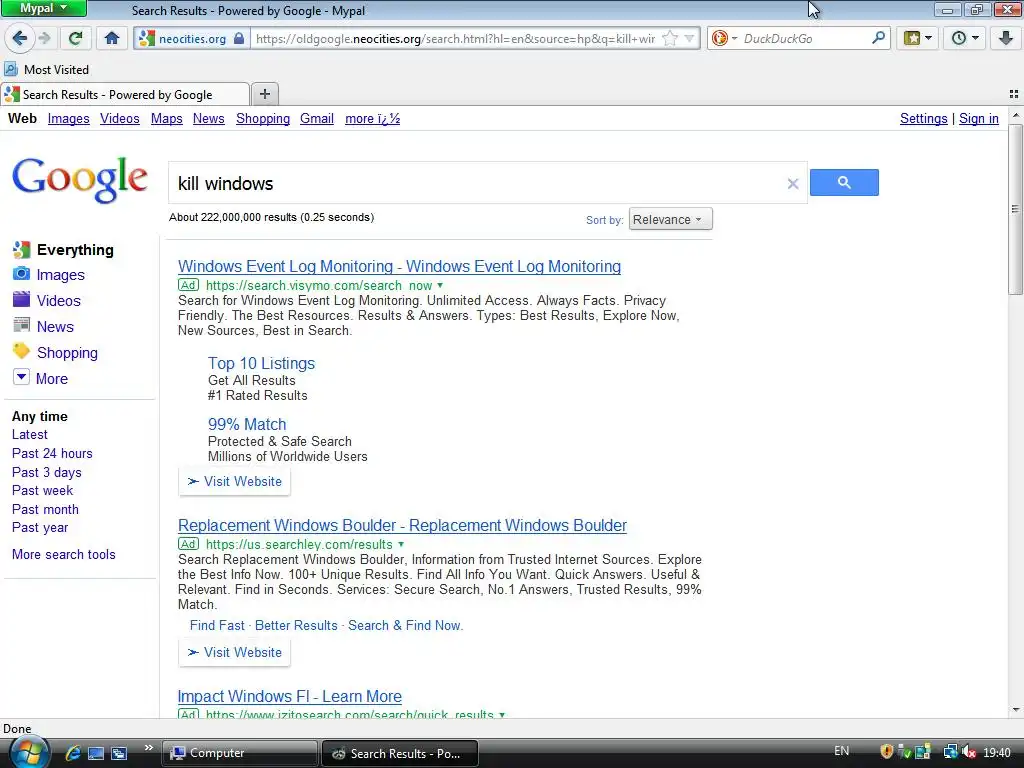The image size is (1024, 768).
Task: Open the Home page icon
Action: [112, 39]
